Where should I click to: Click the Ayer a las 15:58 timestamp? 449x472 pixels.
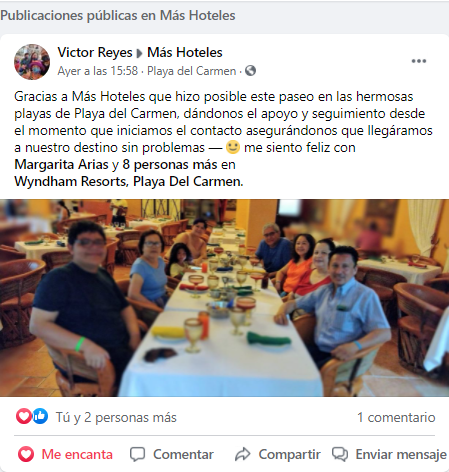[98, 71]
